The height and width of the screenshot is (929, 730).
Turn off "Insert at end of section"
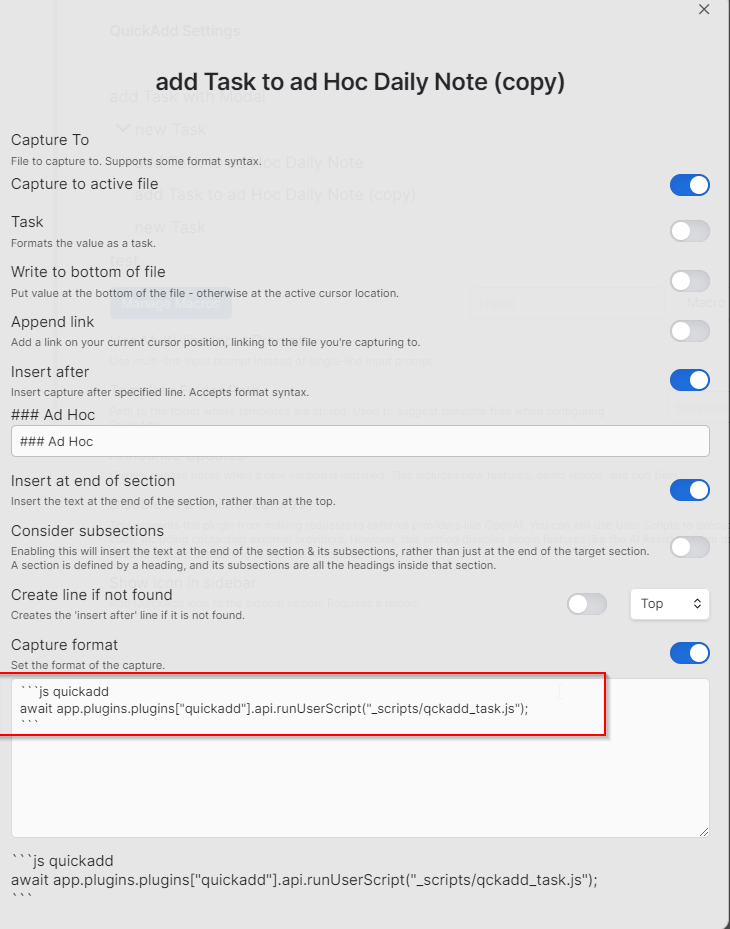coord(690,490)
